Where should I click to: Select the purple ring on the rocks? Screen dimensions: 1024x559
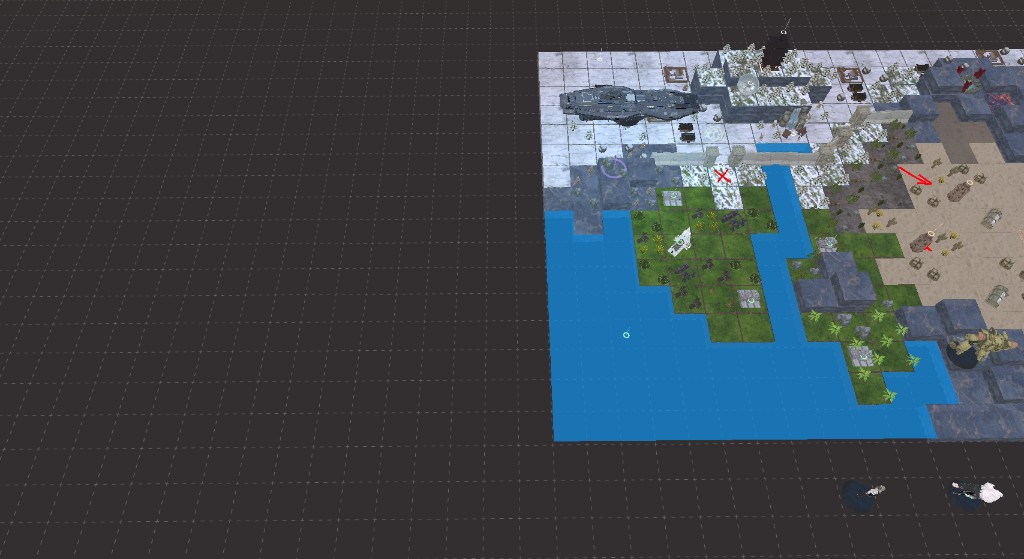[x=613, y=168]
